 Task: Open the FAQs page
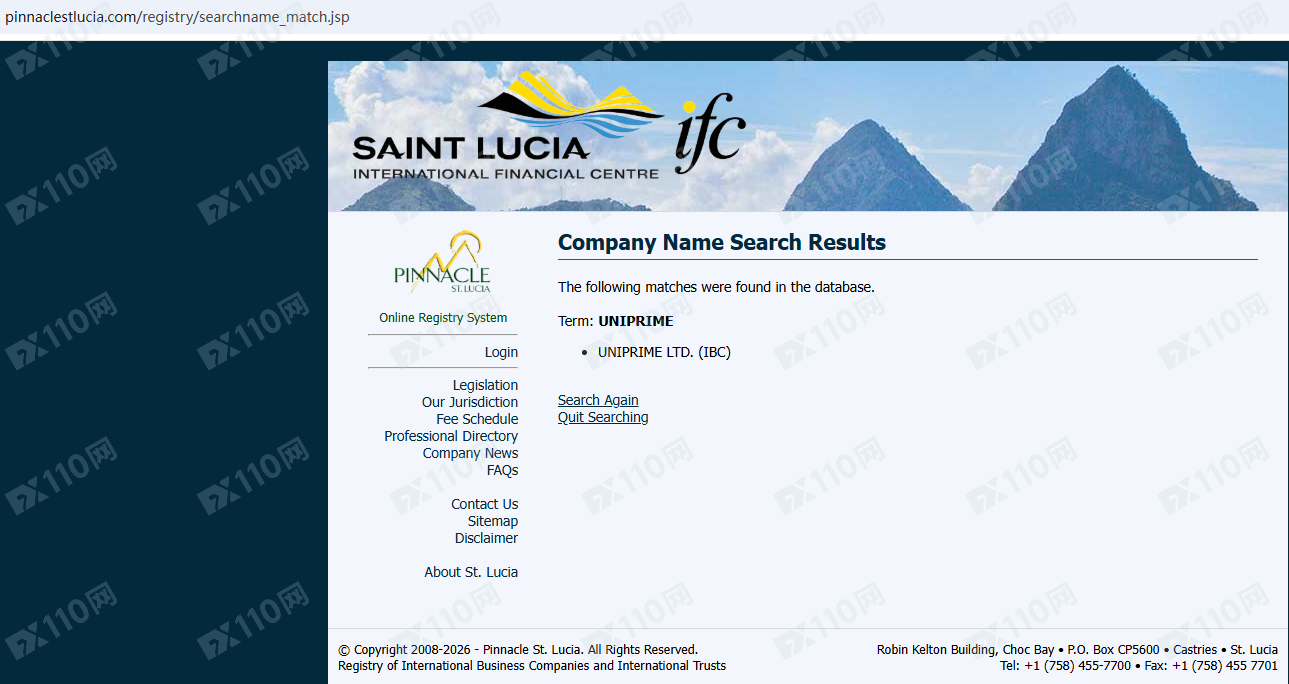(x=502, y=470)
